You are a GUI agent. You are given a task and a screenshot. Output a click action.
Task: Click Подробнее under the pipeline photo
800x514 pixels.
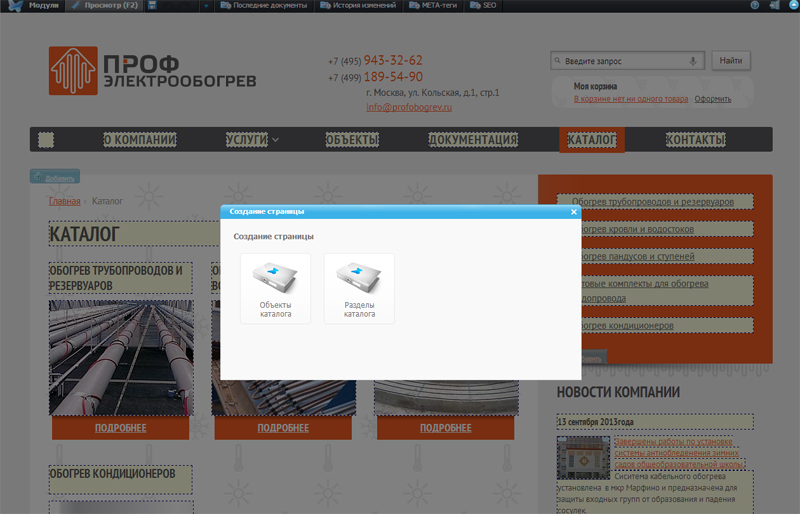coord(120,428)
